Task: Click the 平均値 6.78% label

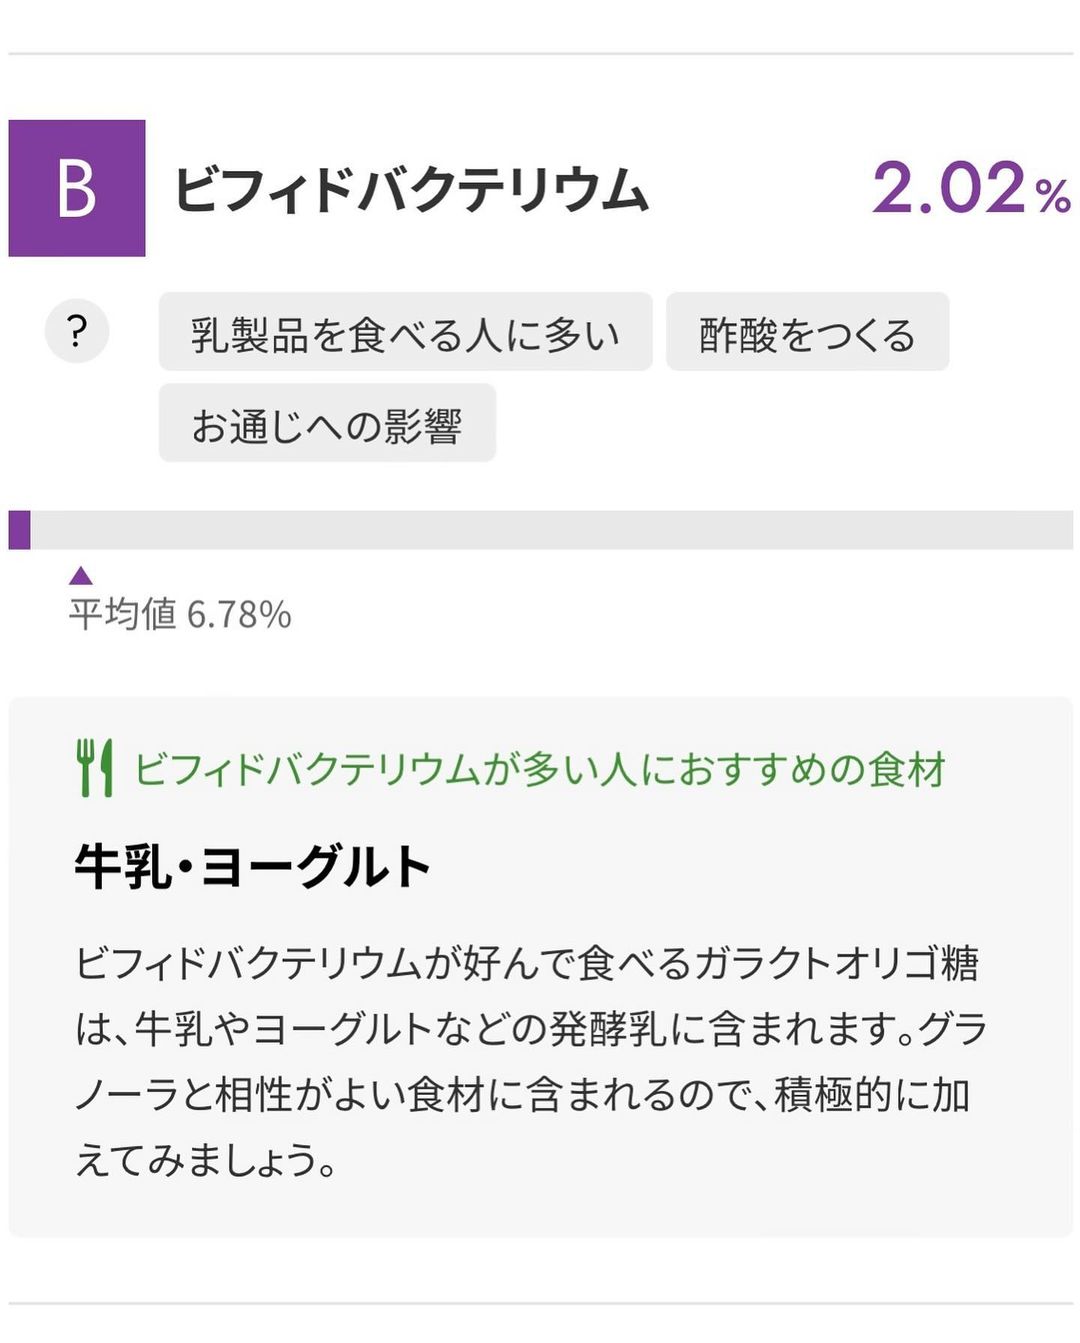Action: [180, 614]
